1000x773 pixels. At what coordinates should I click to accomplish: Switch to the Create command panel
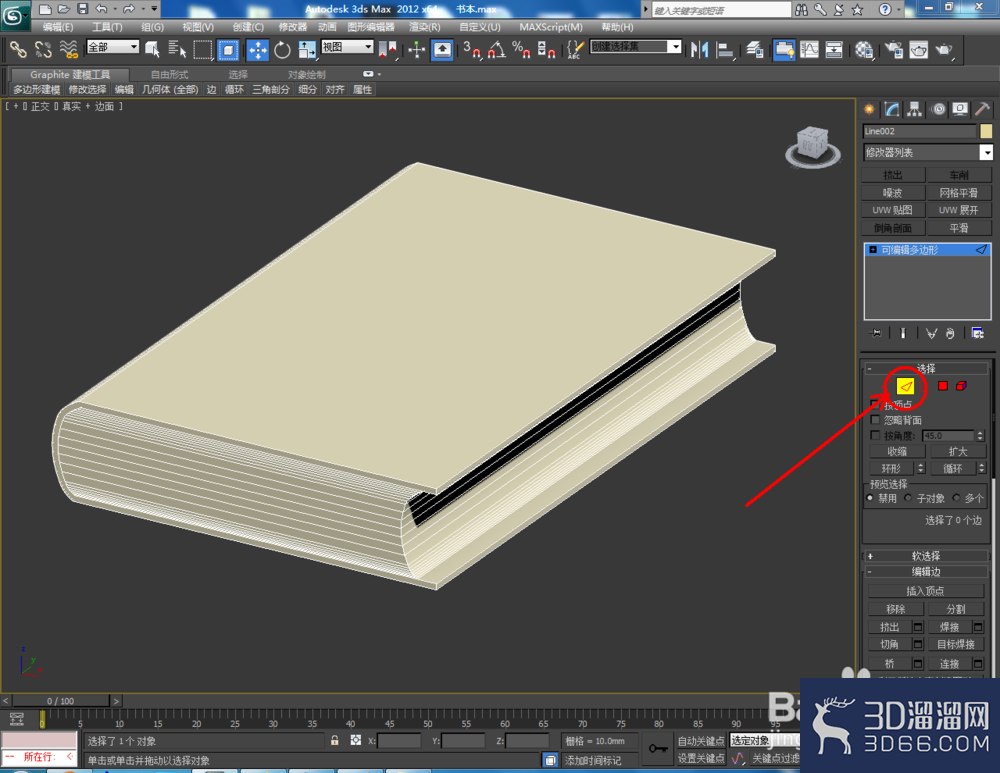tap(869, 109)
